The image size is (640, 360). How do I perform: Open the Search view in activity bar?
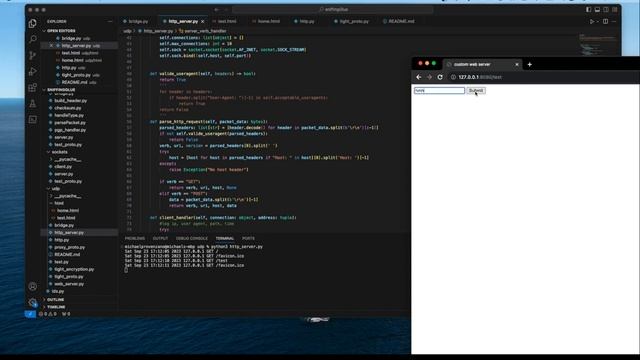33,39
